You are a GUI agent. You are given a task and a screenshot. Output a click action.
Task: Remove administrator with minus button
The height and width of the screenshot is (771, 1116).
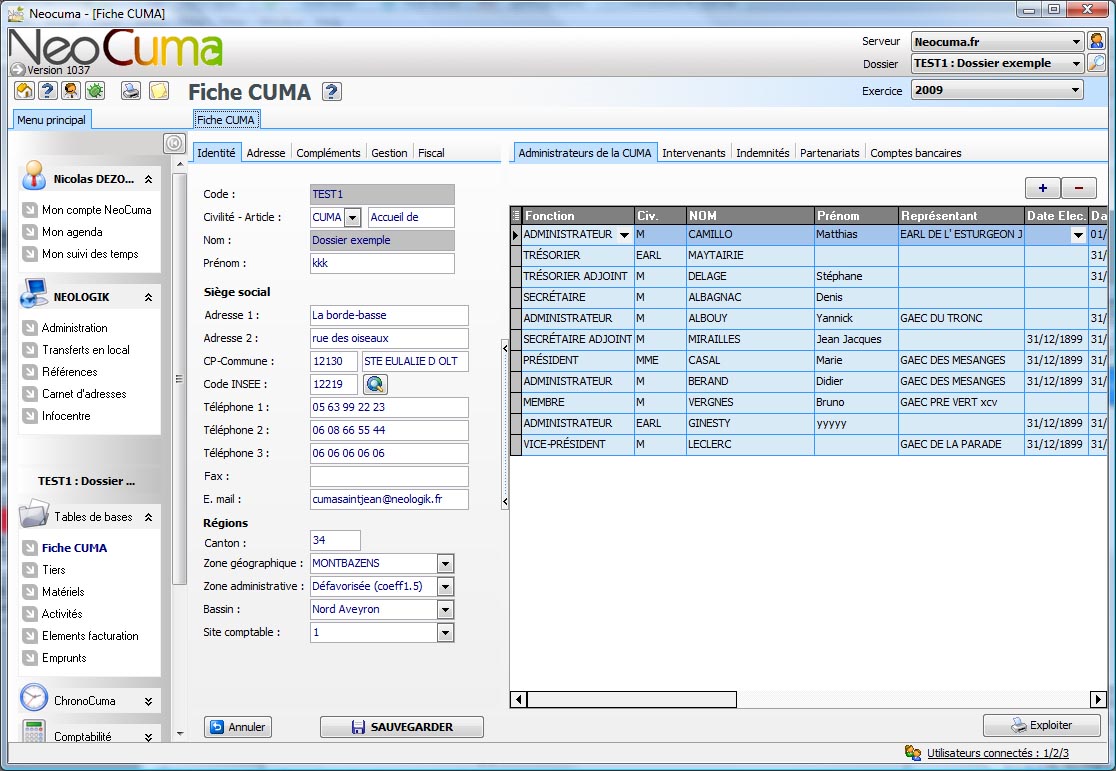click(x=1079, y=188)
